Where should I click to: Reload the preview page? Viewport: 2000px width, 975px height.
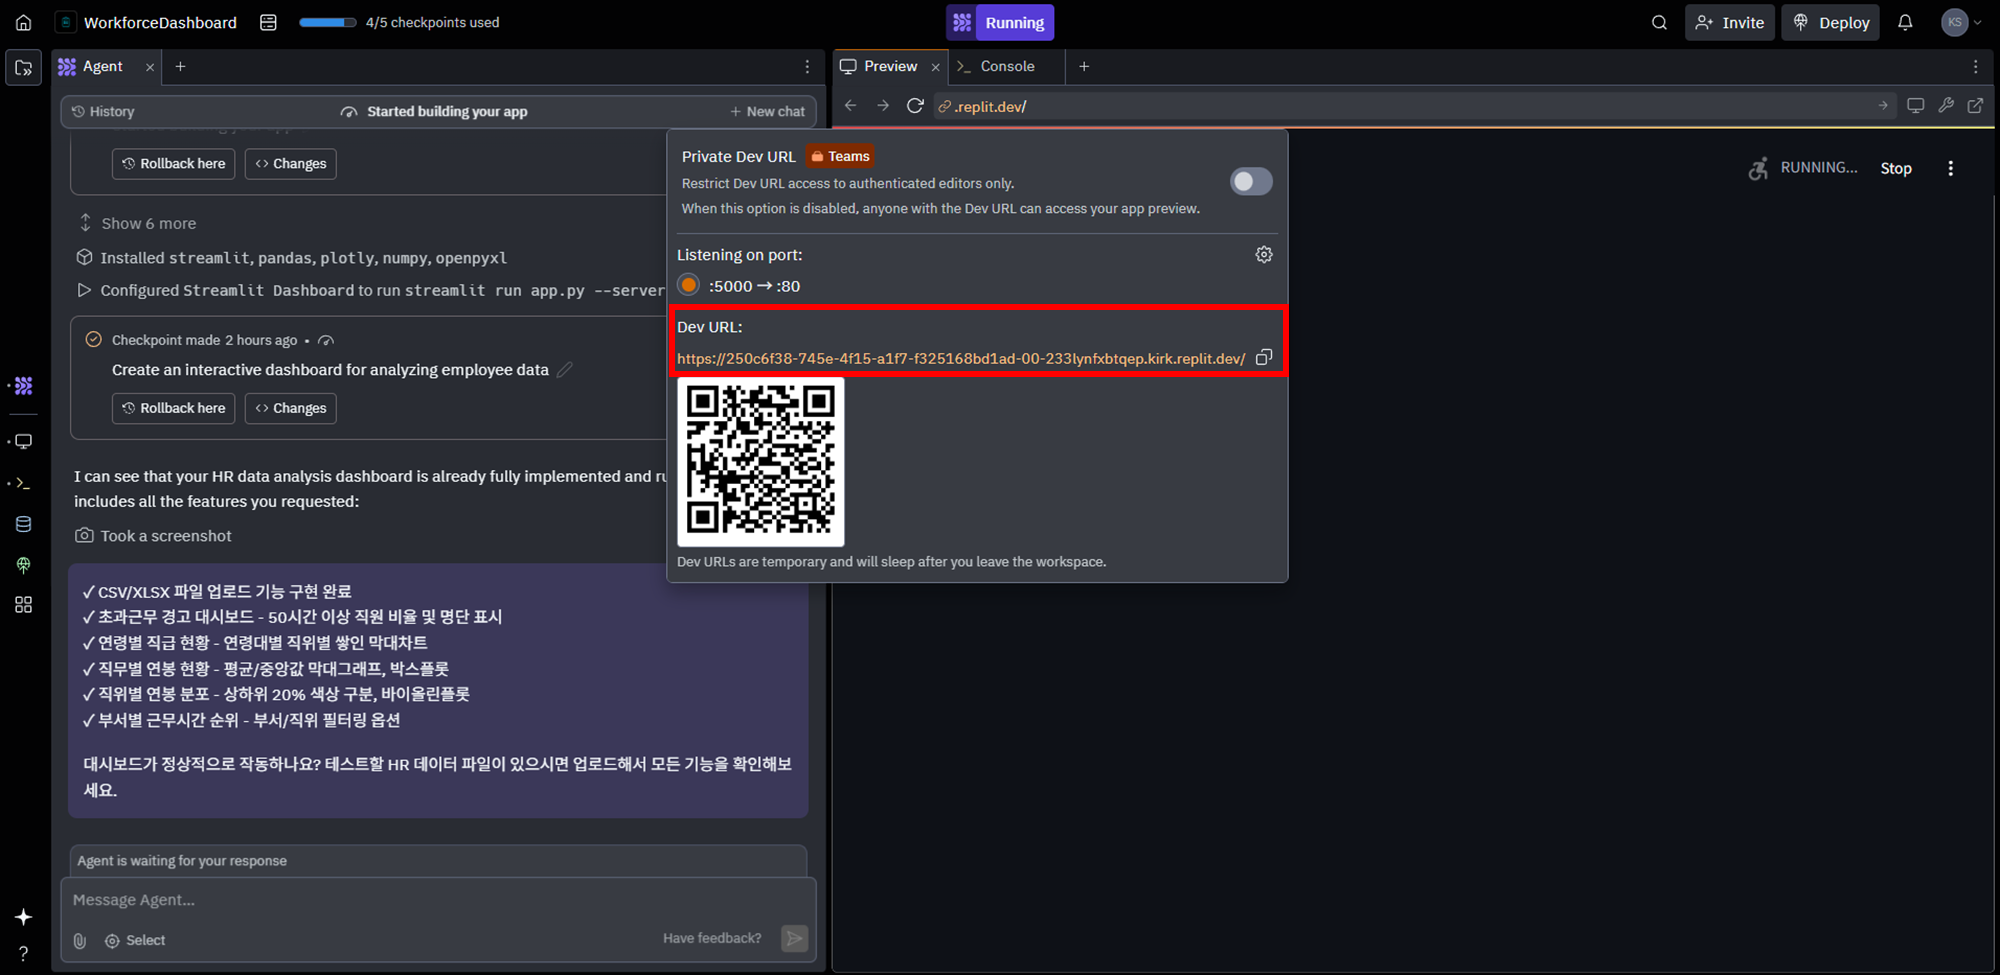[x=915, y=106]
